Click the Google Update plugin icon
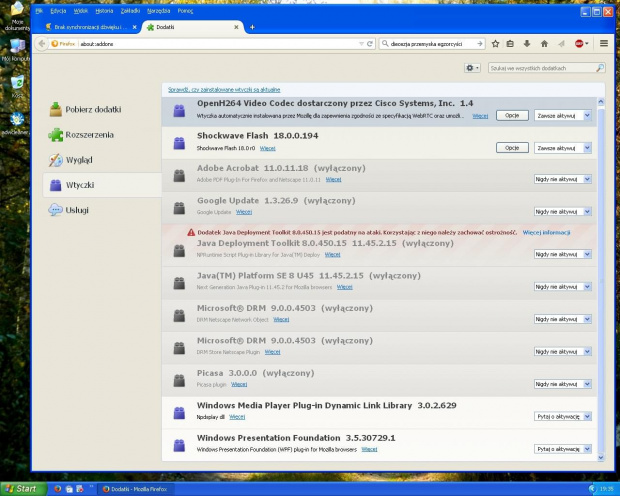The height and width of the screenshot is (496, 620). click(x=179, y=208)
